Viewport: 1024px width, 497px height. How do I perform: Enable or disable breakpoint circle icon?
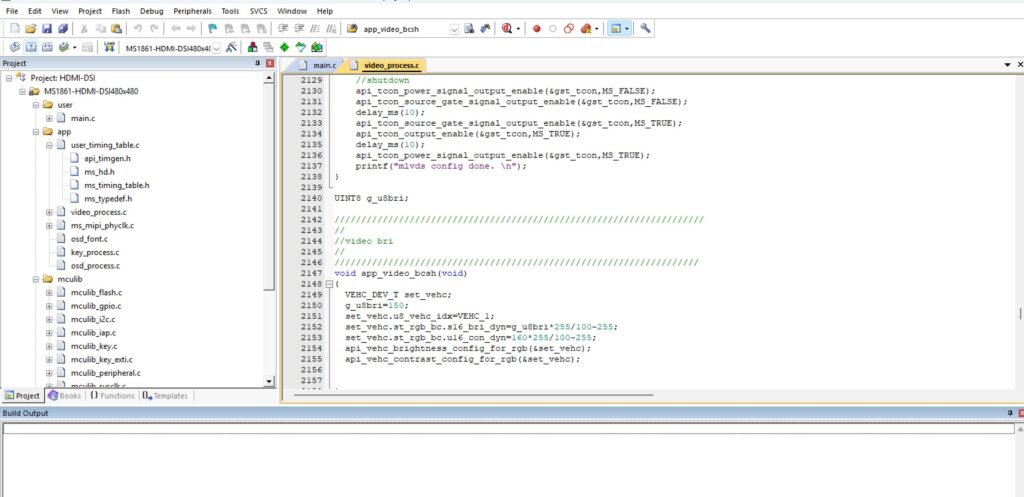pos(552,29)
